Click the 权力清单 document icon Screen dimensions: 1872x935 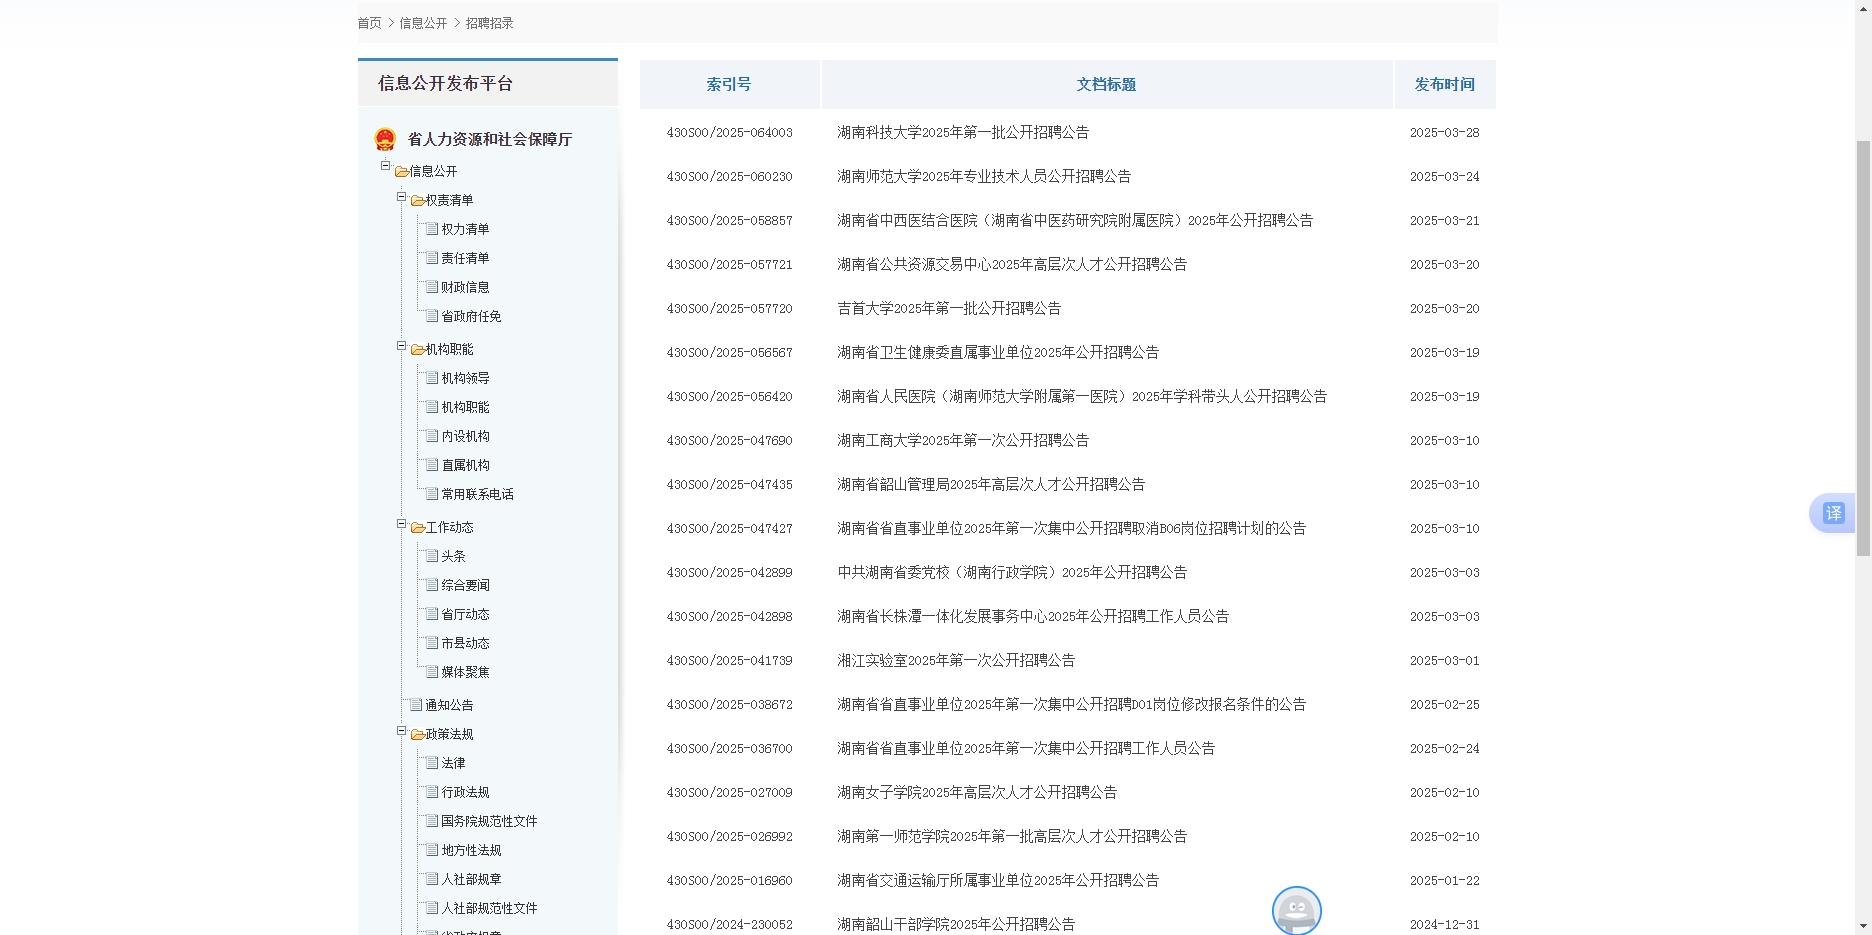click(431, 228)
